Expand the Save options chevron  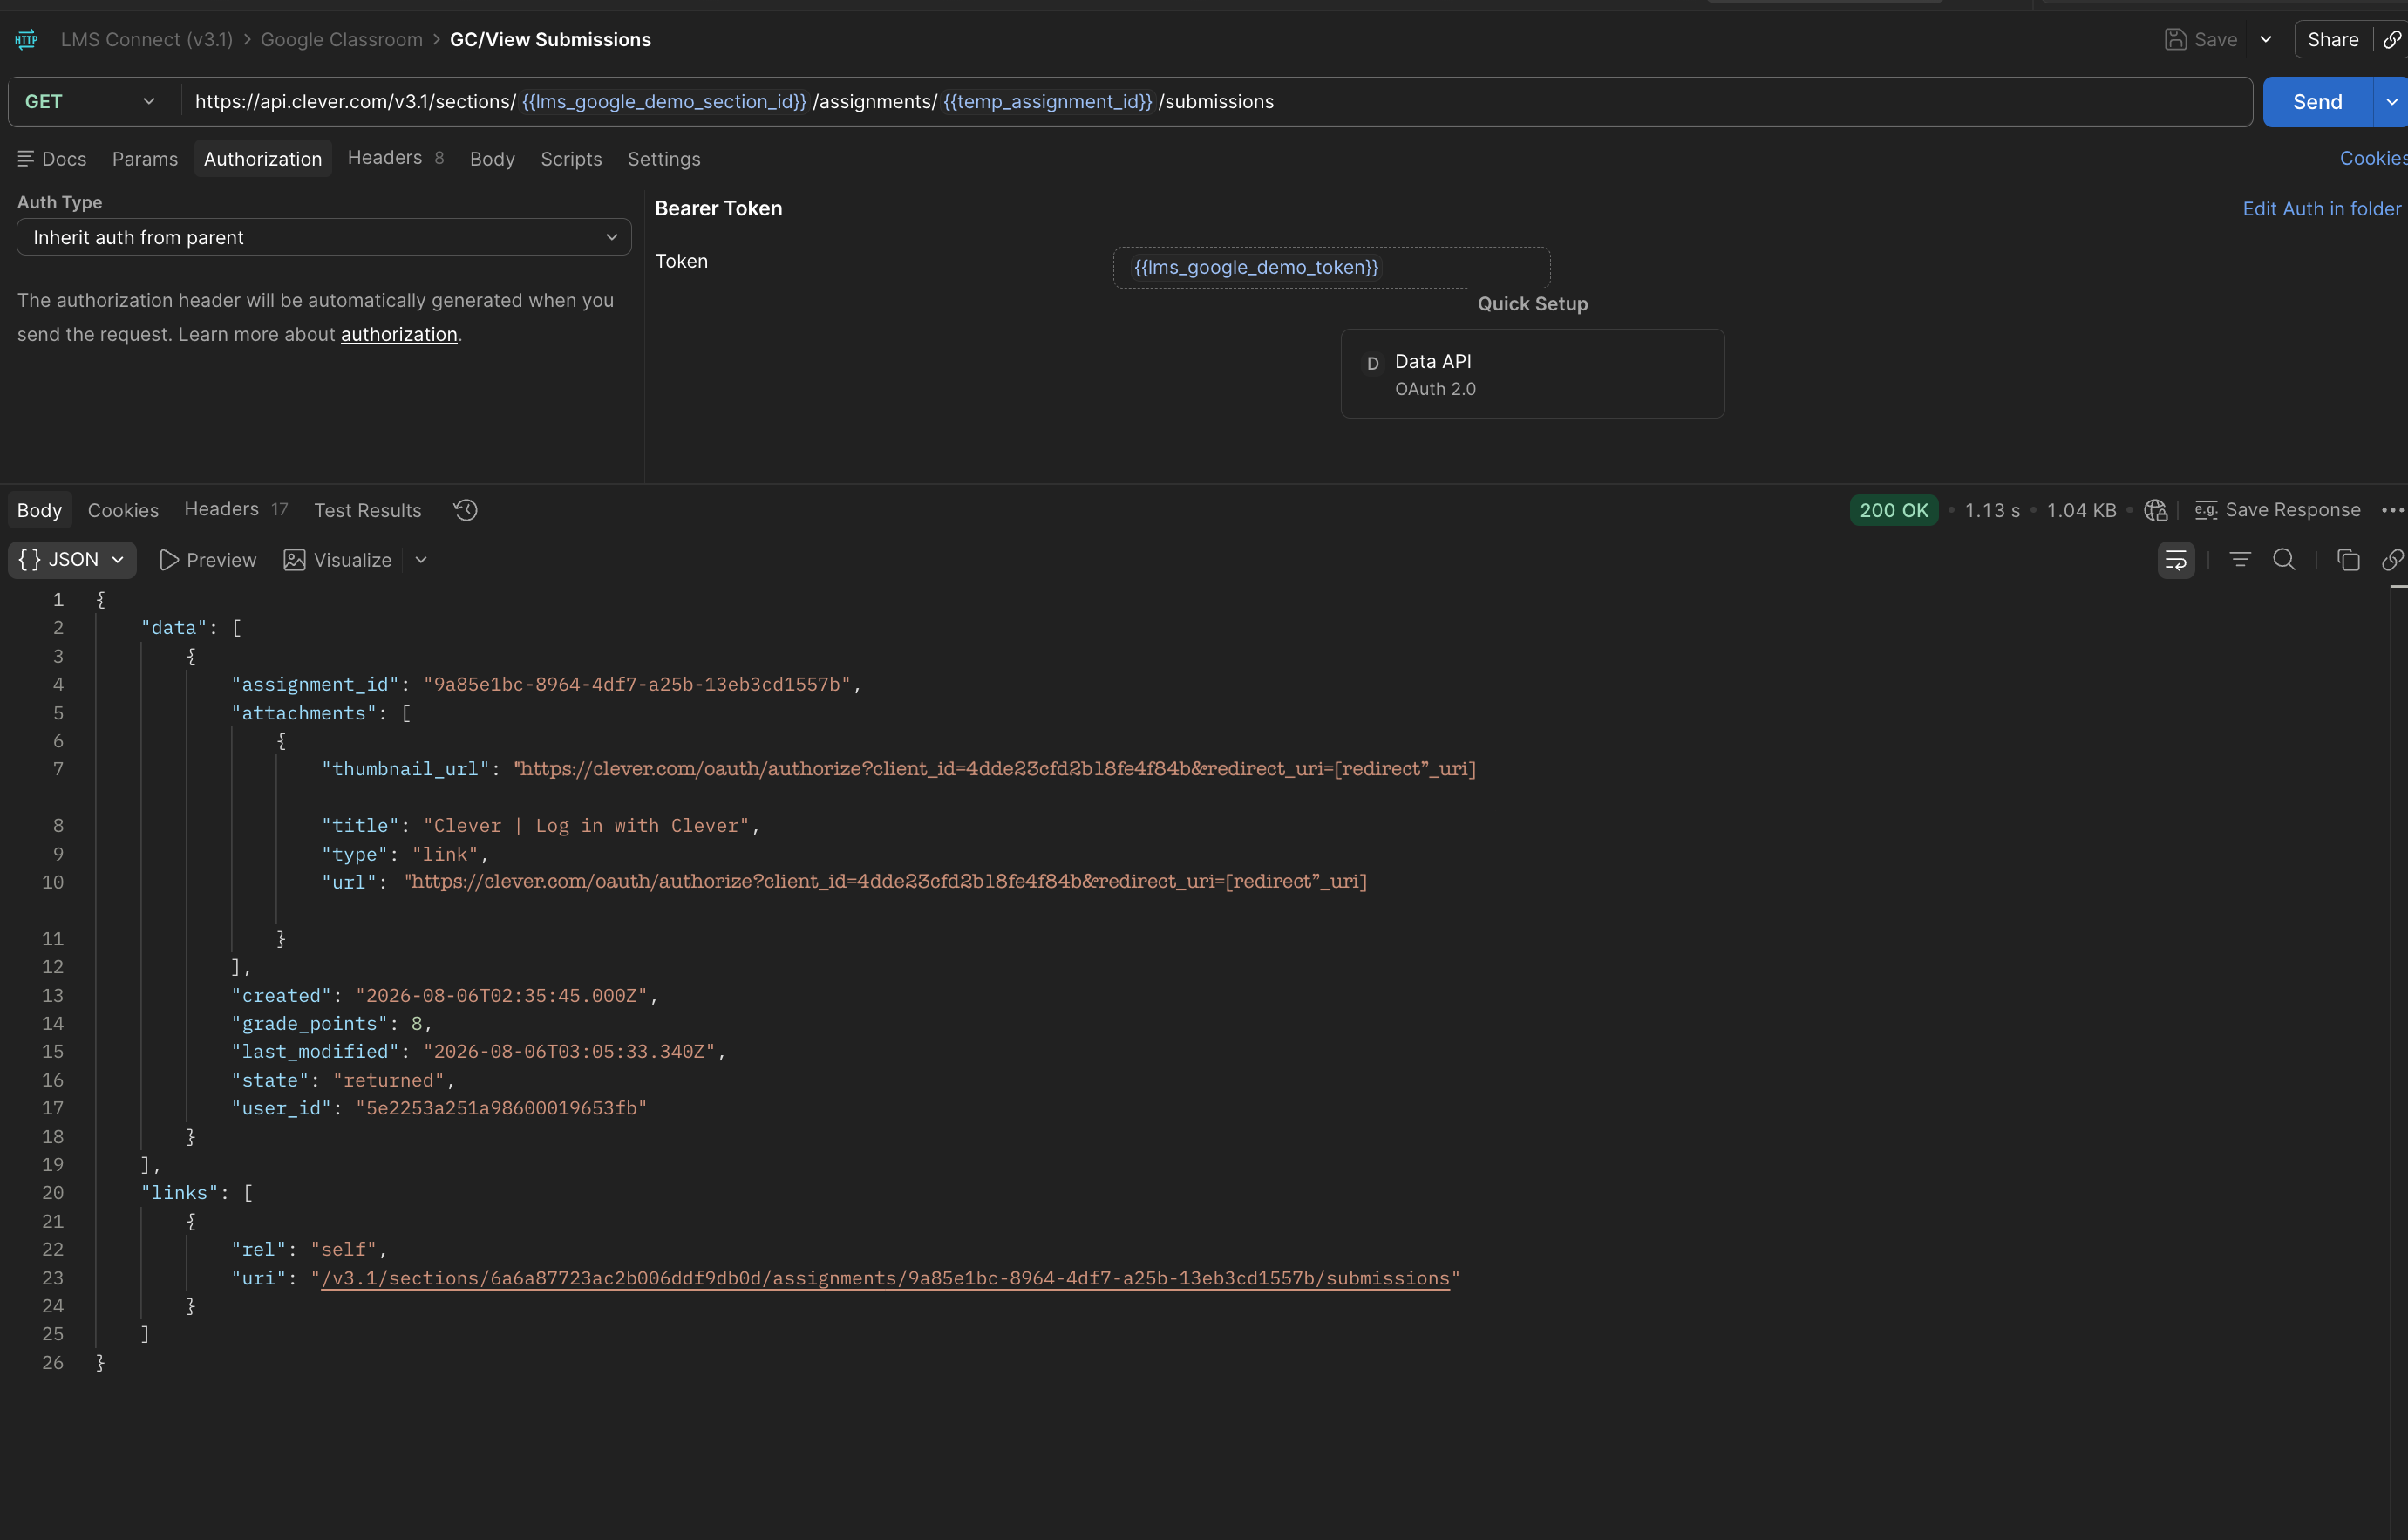click(x=2266, y=39)
